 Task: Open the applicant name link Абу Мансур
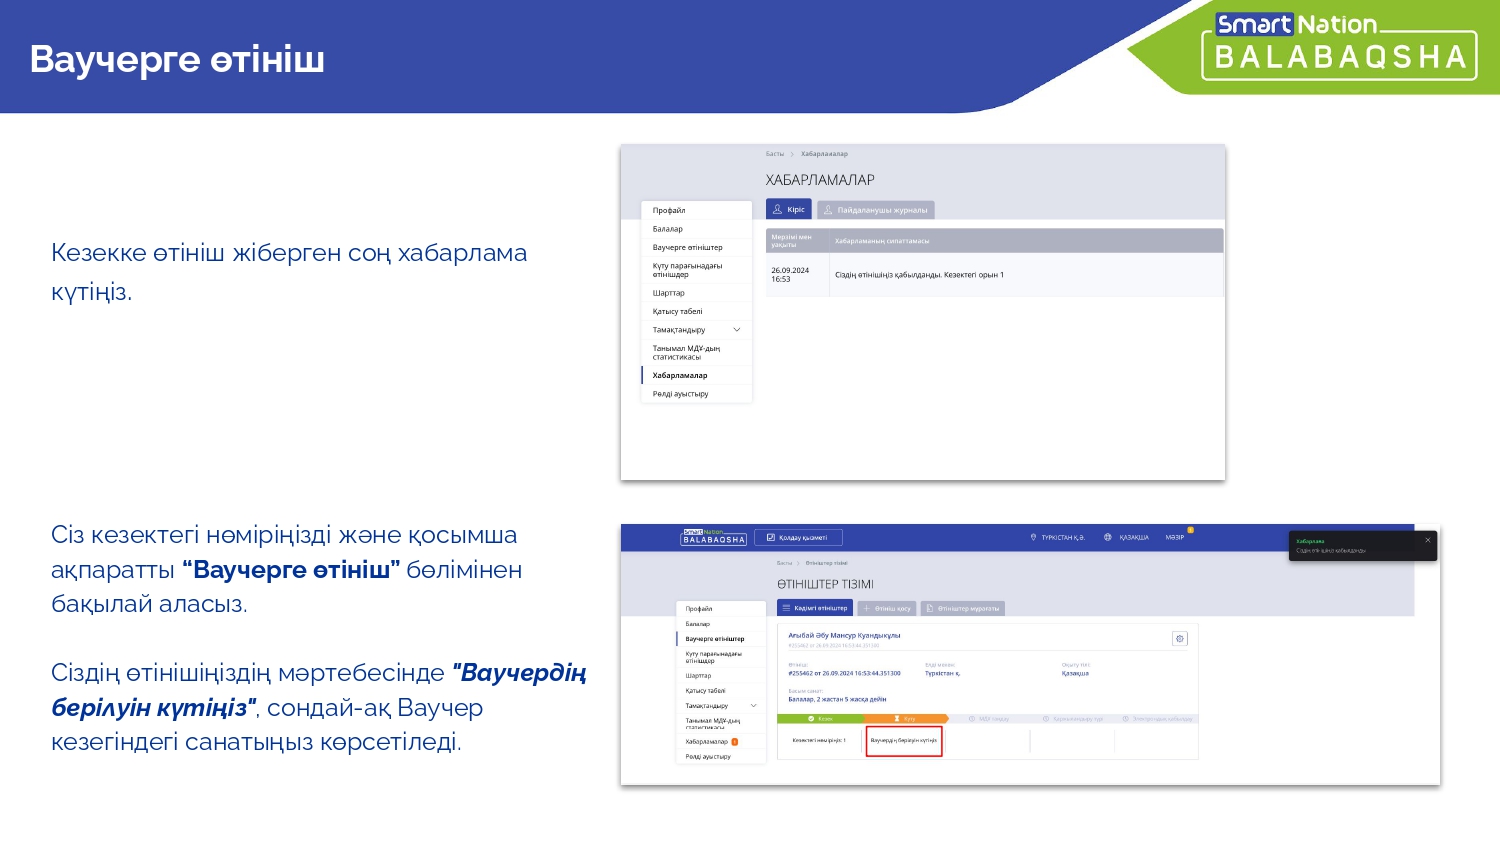point(844,635)
